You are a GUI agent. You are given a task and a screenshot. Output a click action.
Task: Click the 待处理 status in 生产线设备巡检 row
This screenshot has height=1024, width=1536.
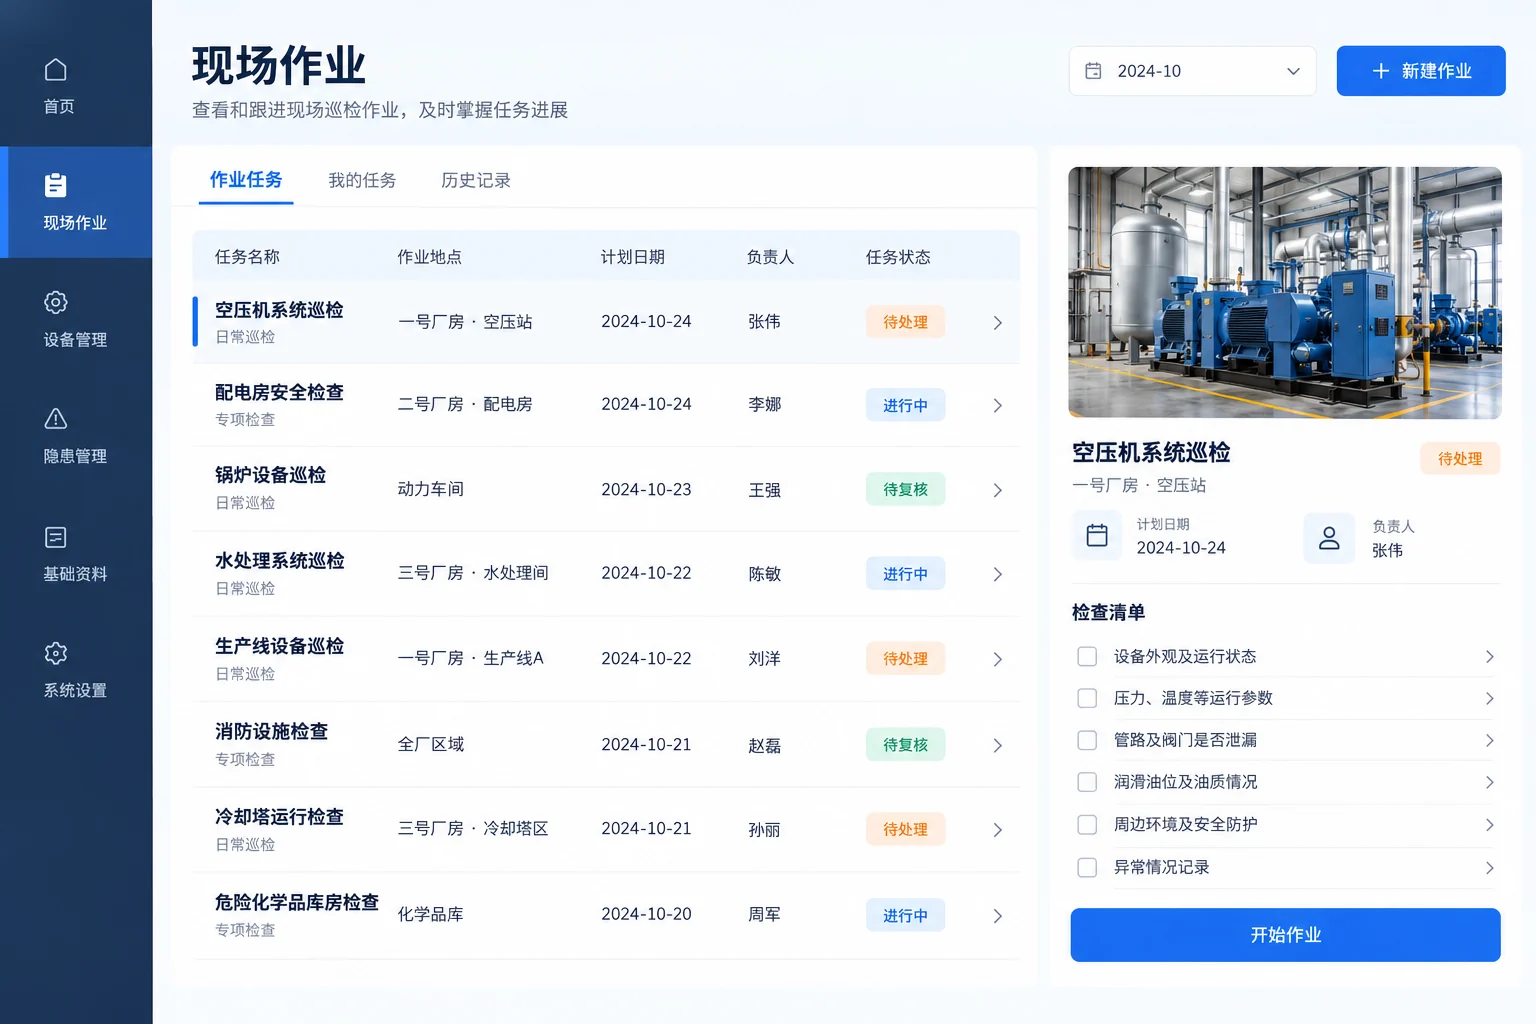tap(905, 659)
